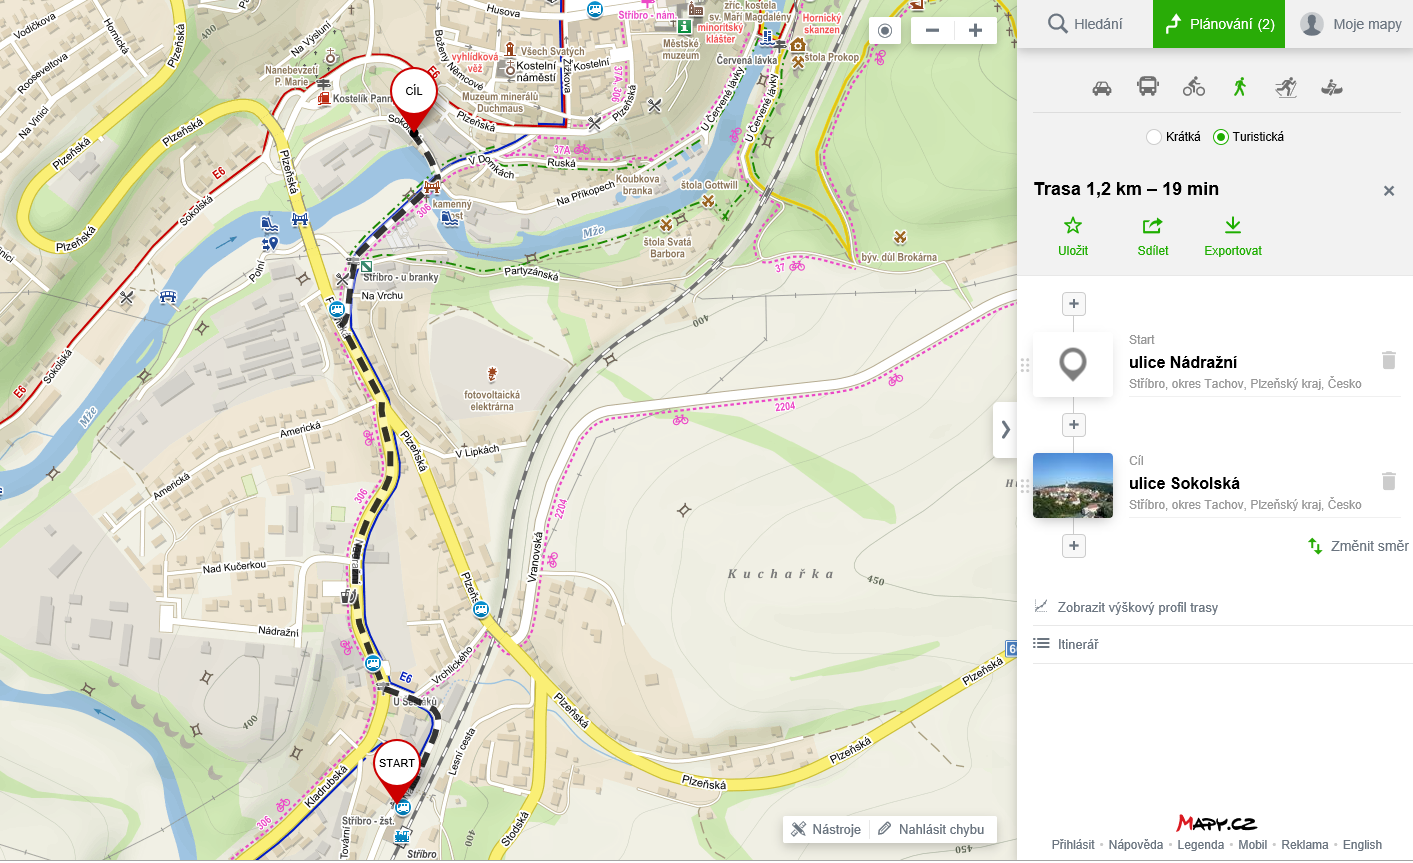Delete the Start waypoint ulice Nádražní
The width and height of the screenshot is (1413, 863).
1388,360
